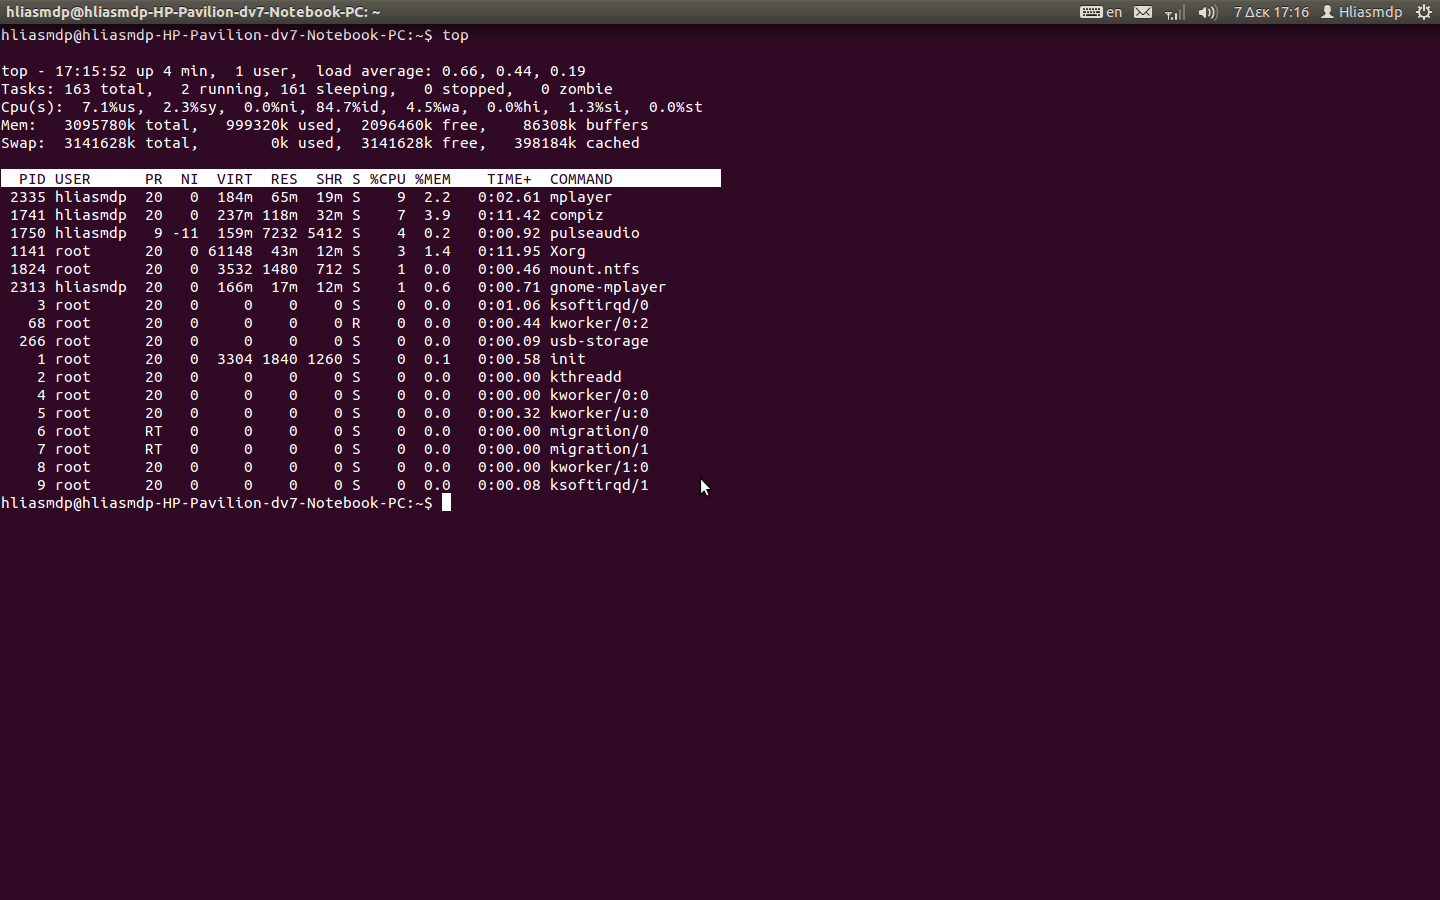
Task: Select the pulseaudio process name
Action: (x=595, y=233)
